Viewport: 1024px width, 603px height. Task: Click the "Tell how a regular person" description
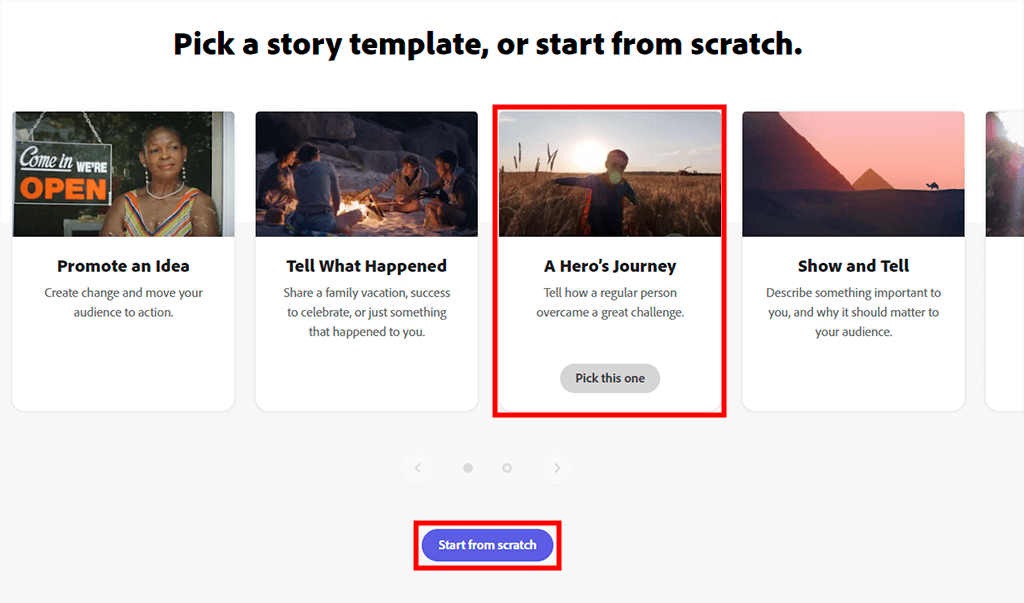(610, 303)
